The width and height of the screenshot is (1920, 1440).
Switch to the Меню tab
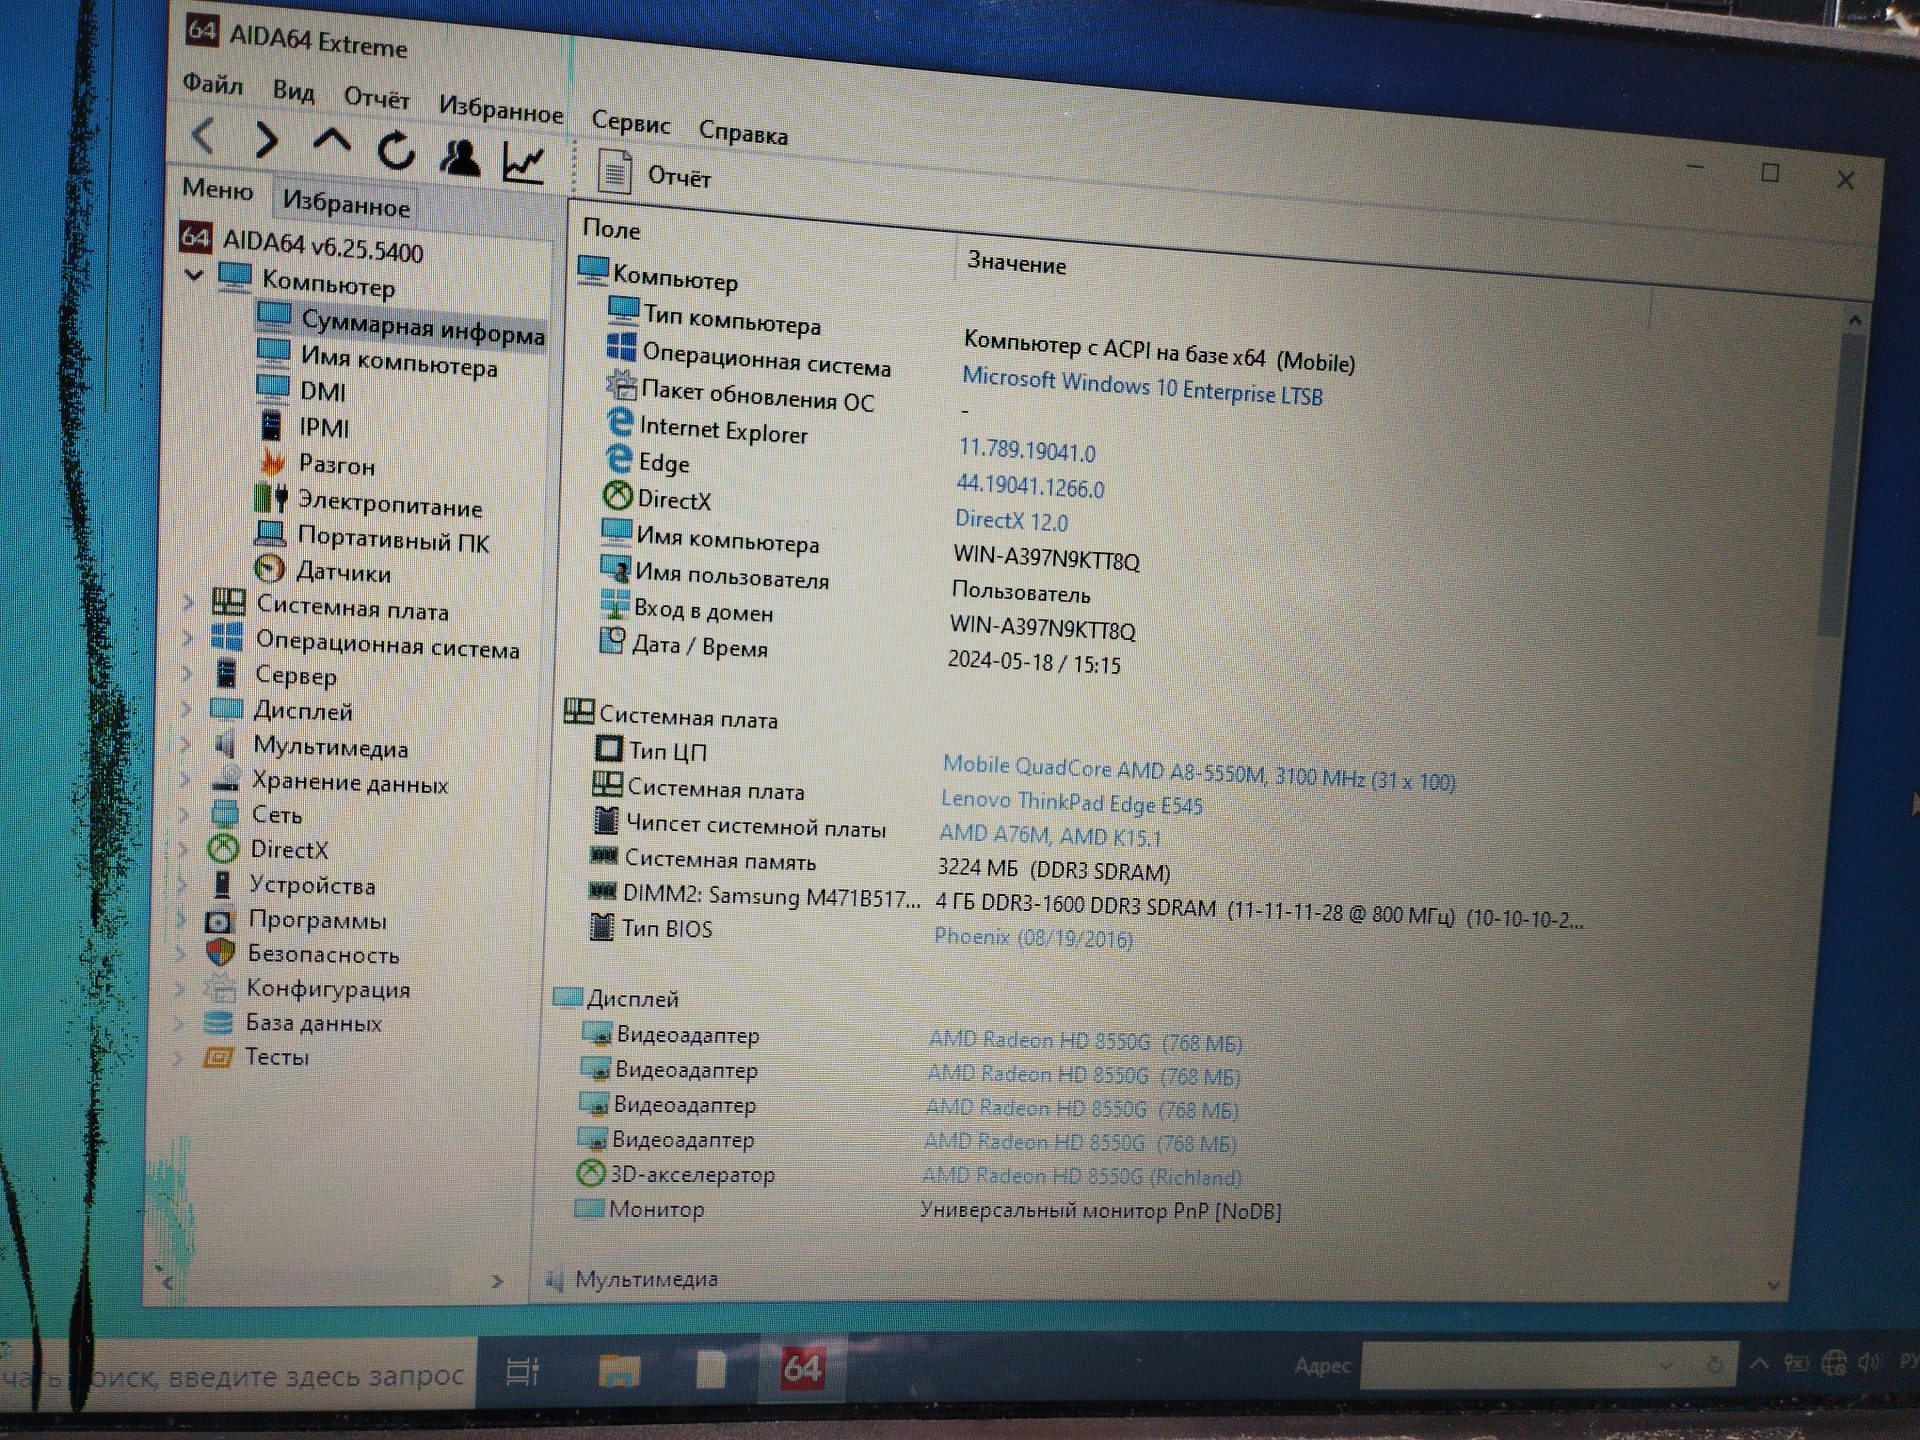pos(217,189)
